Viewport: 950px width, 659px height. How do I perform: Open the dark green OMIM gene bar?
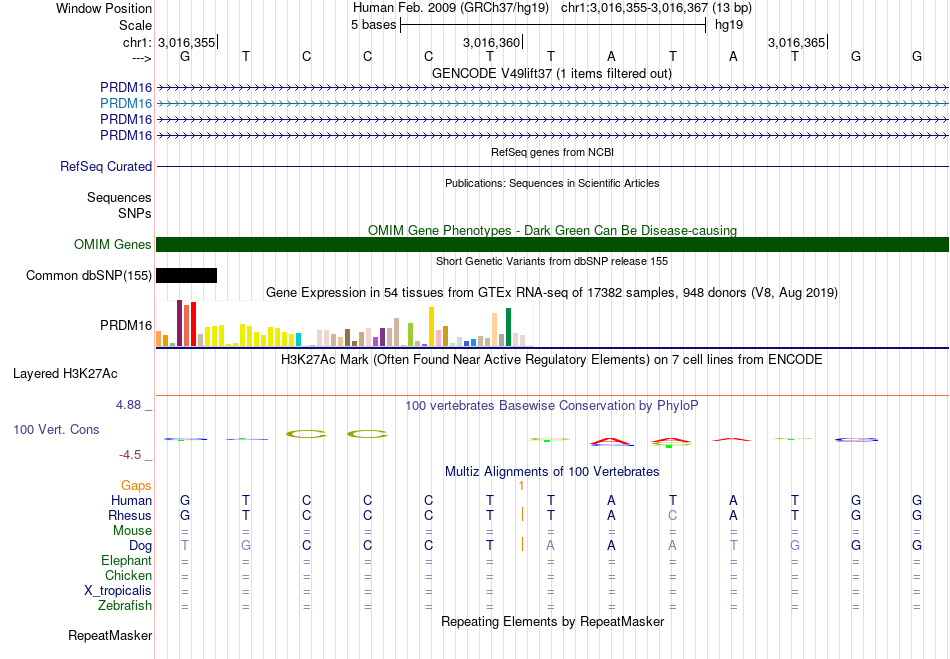[552, 244]
